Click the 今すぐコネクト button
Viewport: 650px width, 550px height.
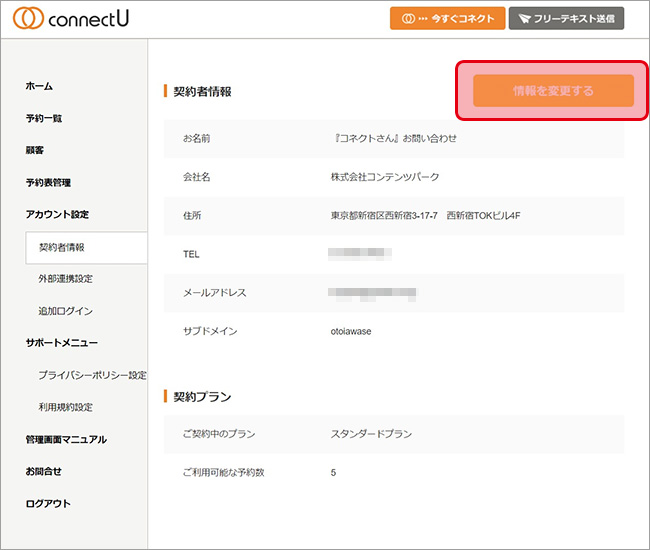[x=447, y=19]
